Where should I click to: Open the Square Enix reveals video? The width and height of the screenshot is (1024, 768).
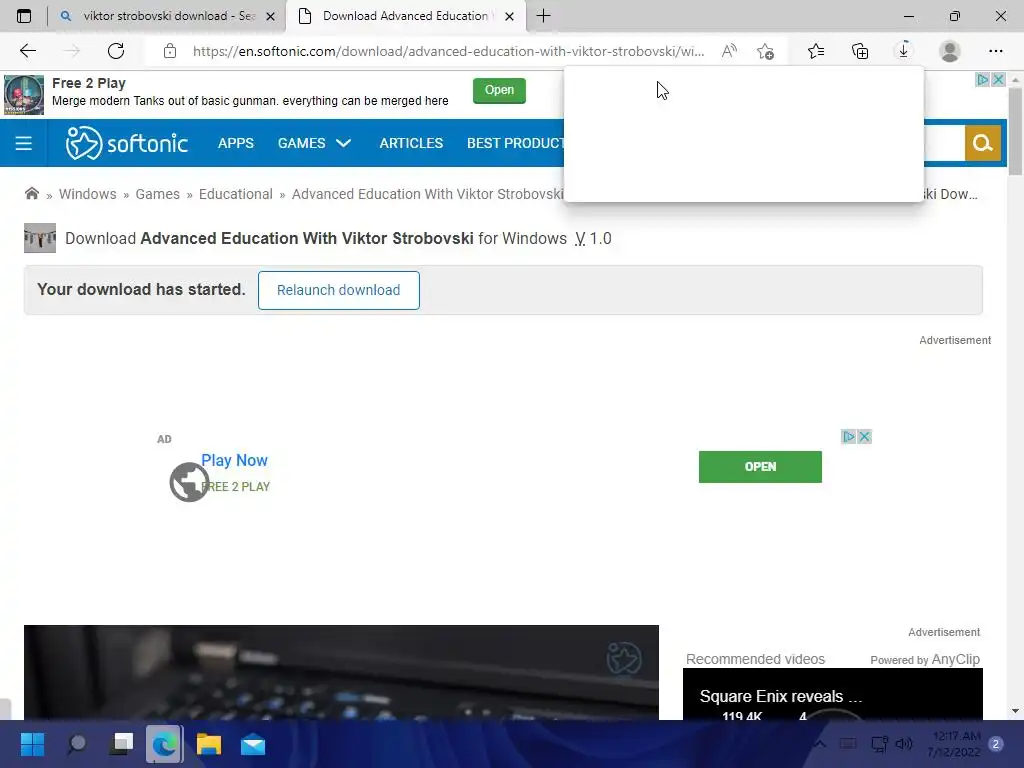833,695
